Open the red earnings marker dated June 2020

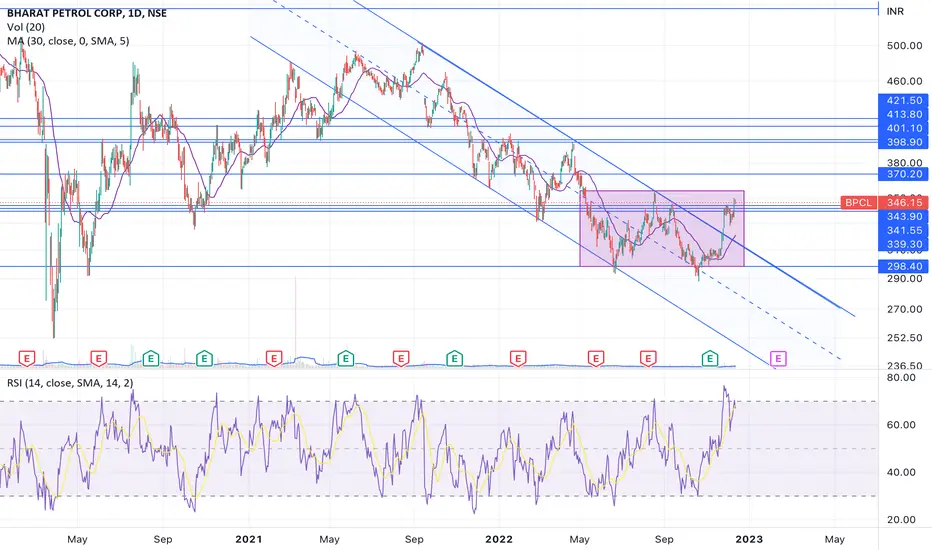click(x=99, y=359)
